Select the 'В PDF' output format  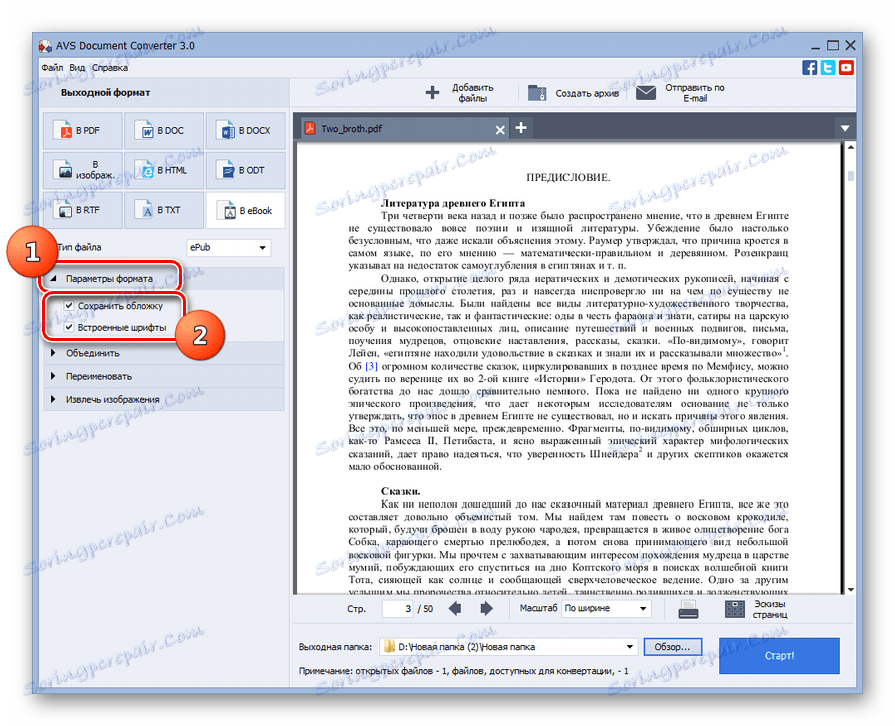[82, 131]
